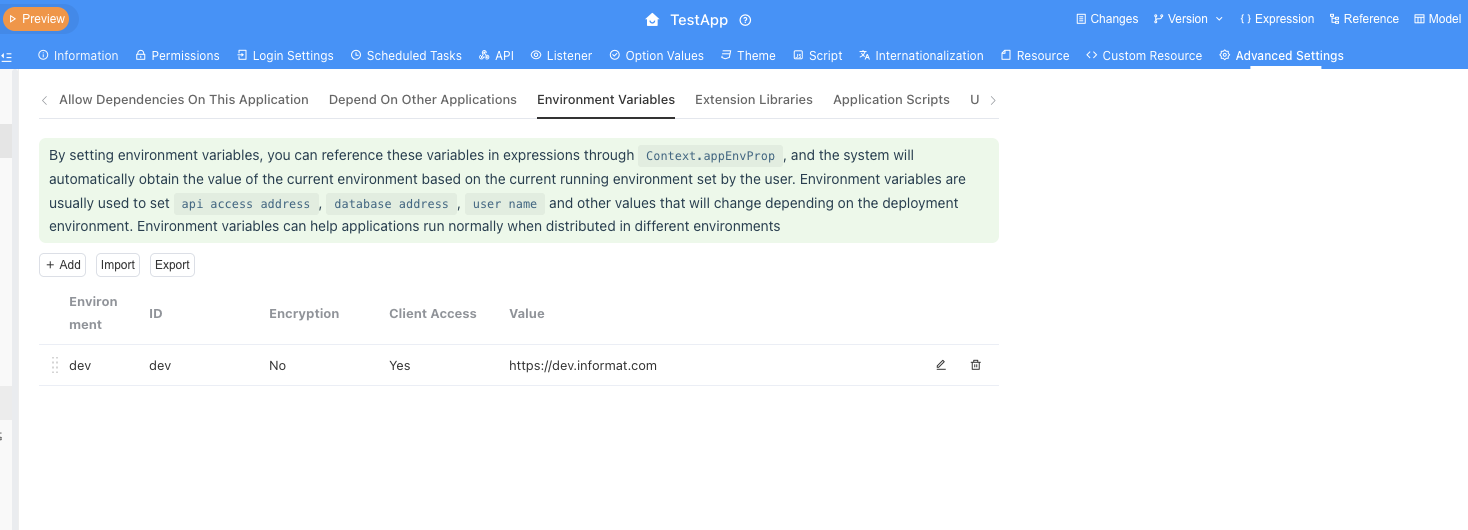Open the Model view
Image resolution: width=1468 pixels, height=530 pixels.
[1437, 19]
